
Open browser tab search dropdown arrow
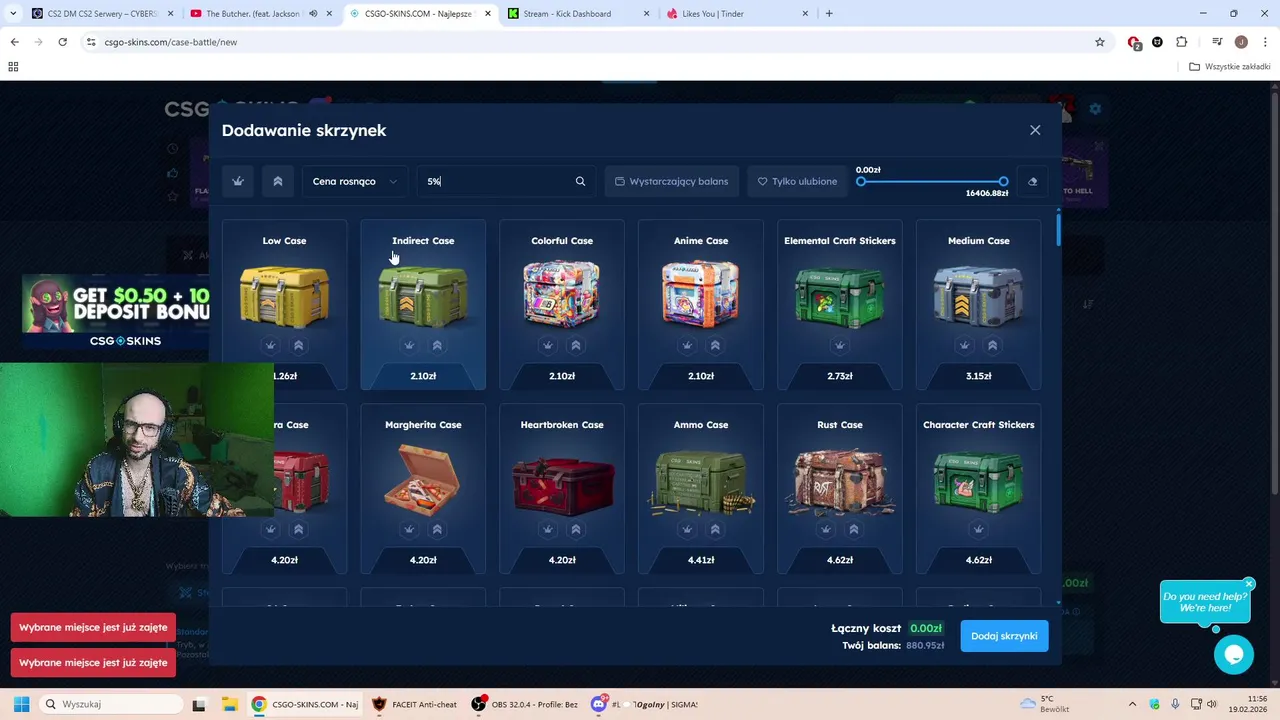(x=13, y=14)
